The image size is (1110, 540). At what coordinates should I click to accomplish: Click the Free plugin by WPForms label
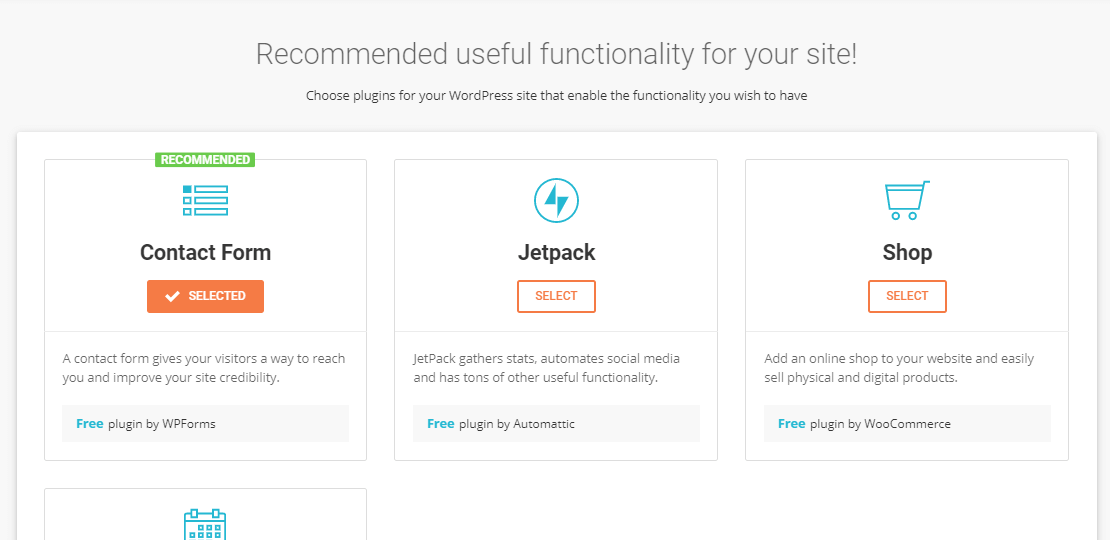pos(146,424)
